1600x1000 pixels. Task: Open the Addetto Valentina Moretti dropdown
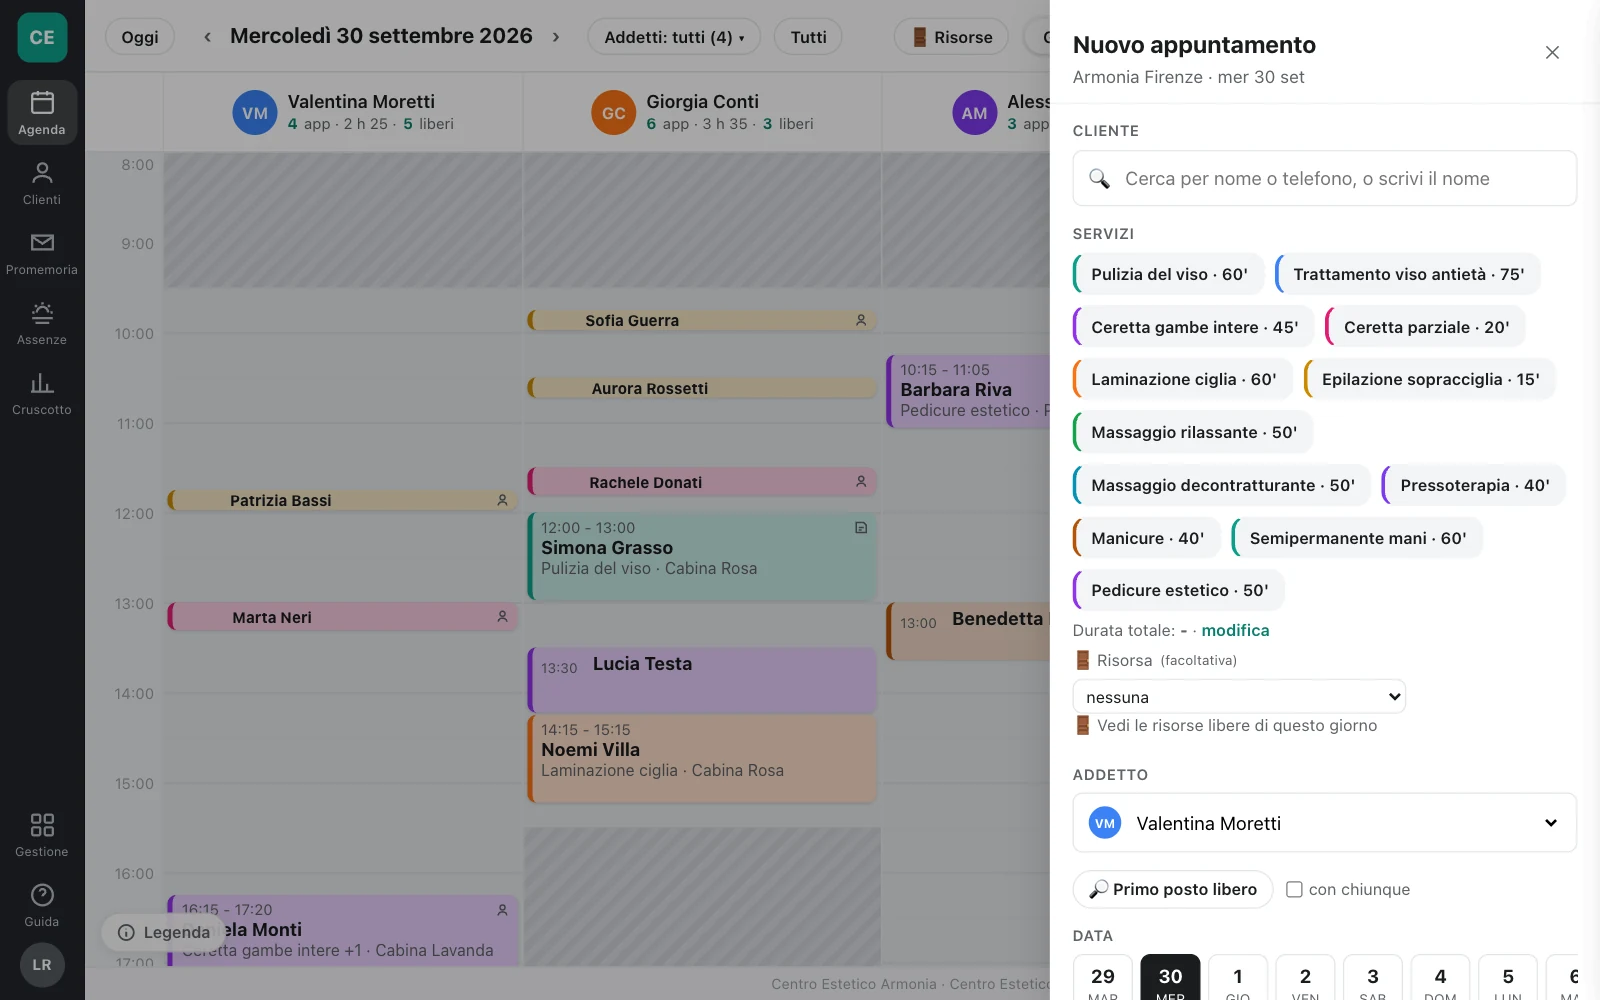[x=1324, y=823]
